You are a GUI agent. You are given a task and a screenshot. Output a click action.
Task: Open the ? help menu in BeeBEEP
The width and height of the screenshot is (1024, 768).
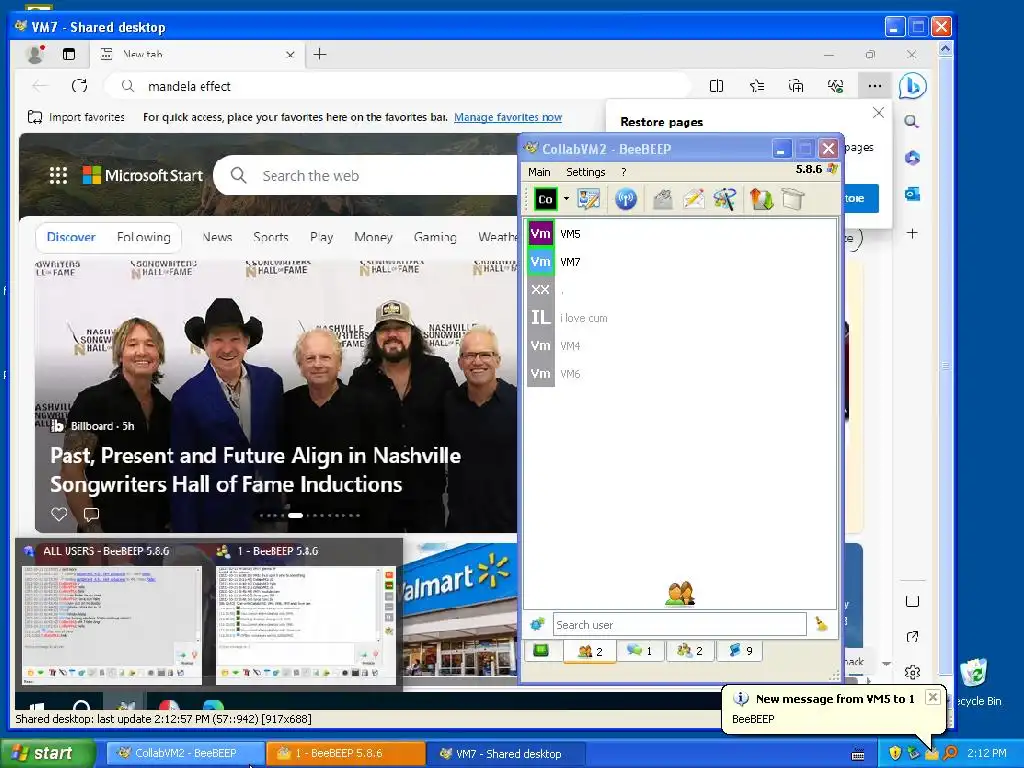coord(624,172)
